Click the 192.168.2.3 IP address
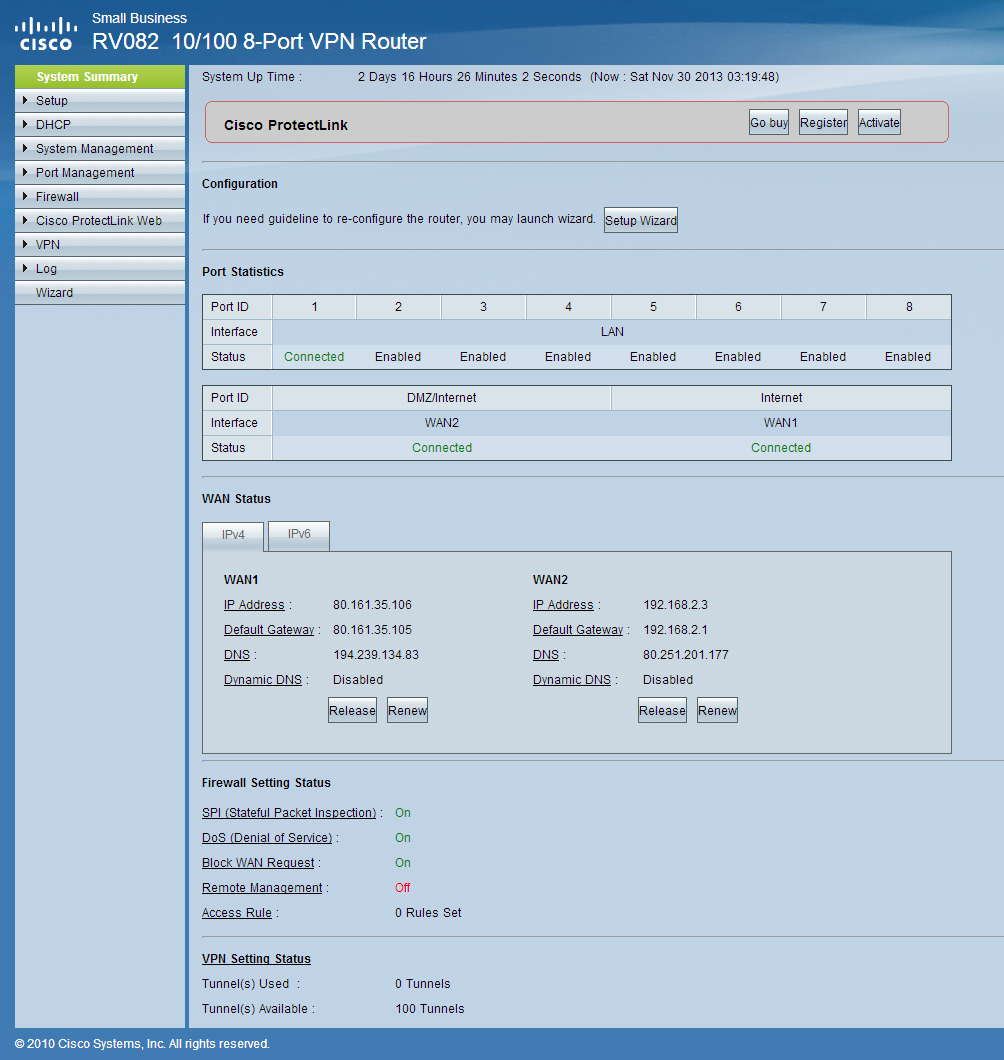This screenshot has height=1060, width=1004. [675, 605]
